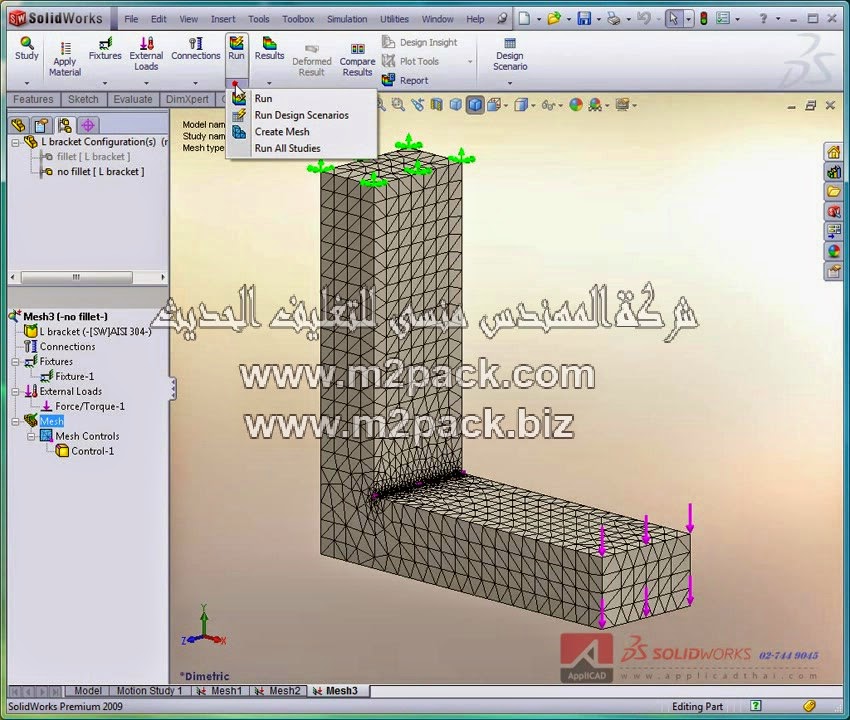Switch to the Motion Study 1 tab

pos(150,691)
